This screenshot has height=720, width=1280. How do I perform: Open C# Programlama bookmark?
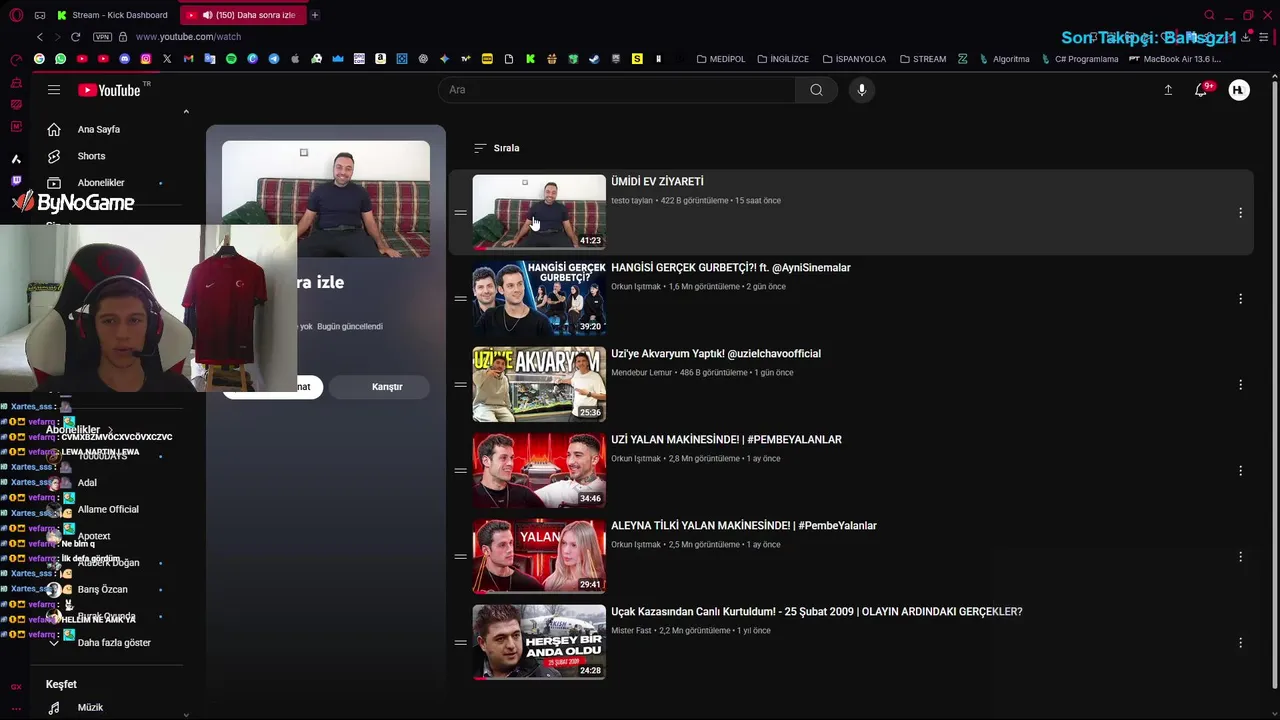(x=1080, y=59)
